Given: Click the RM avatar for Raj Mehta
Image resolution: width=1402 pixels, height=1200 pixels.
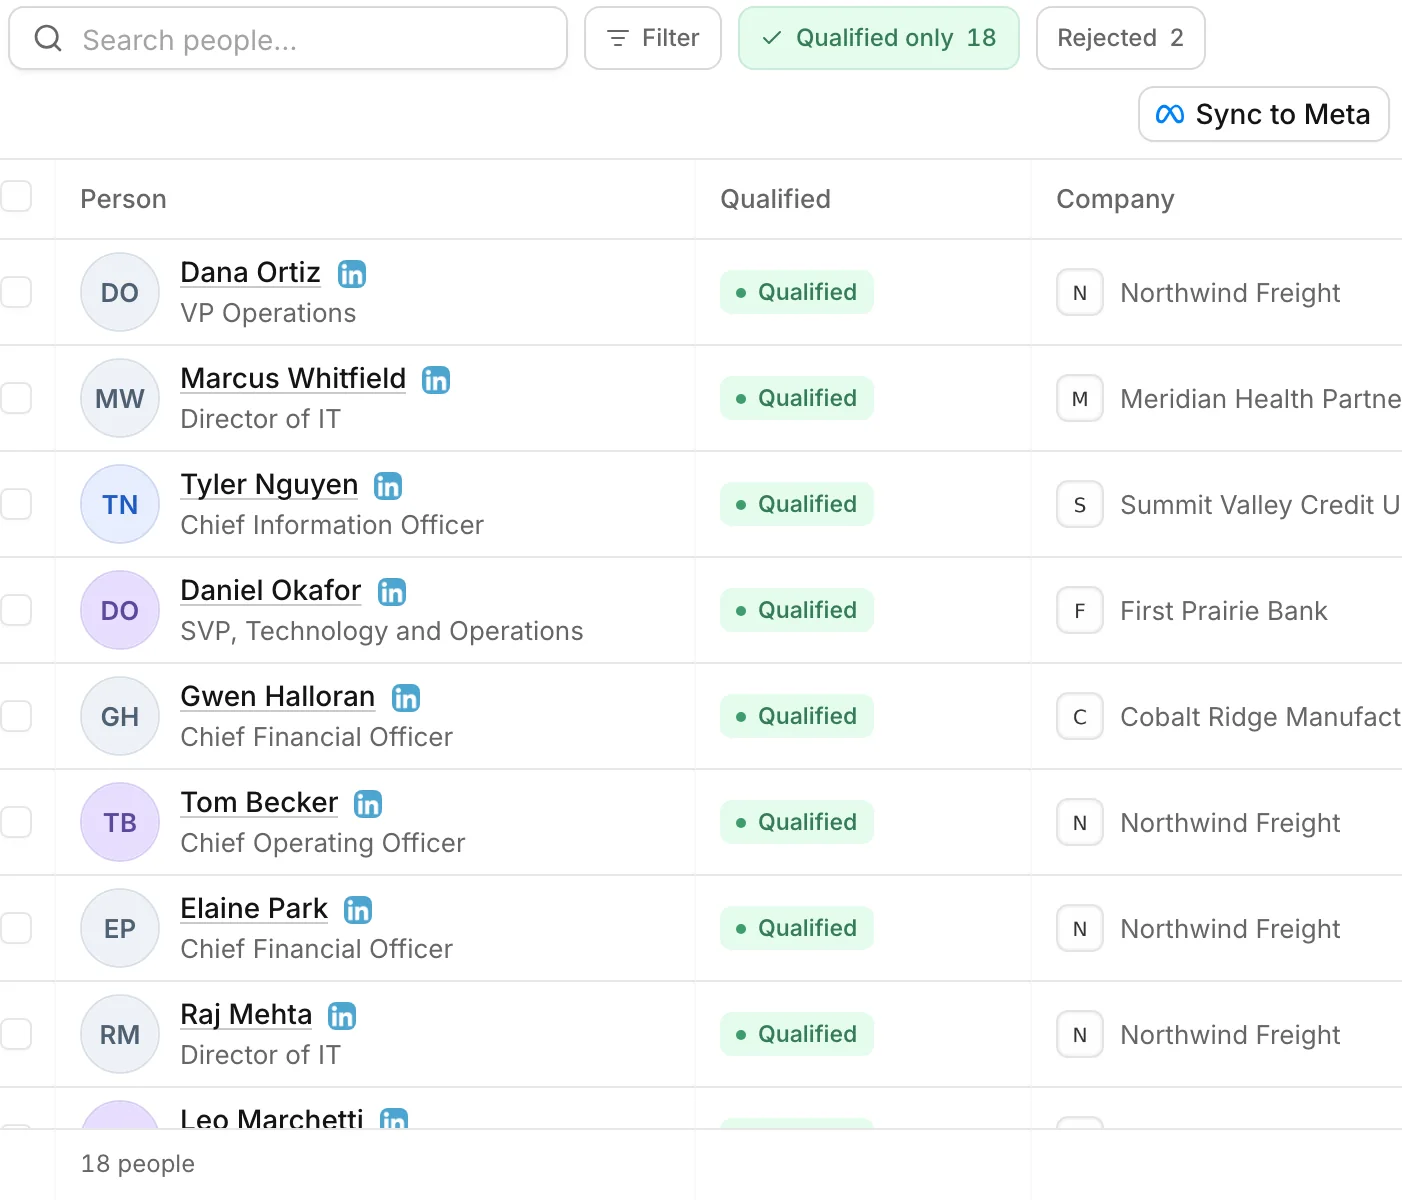Looking at the screenshot, I should (120, 1034).
